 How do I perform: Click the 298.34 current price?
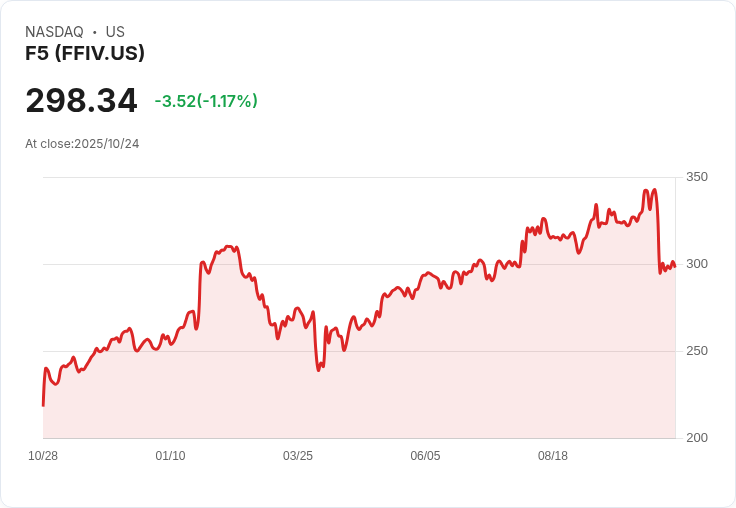pyautogui.click(x=81, y=101)
